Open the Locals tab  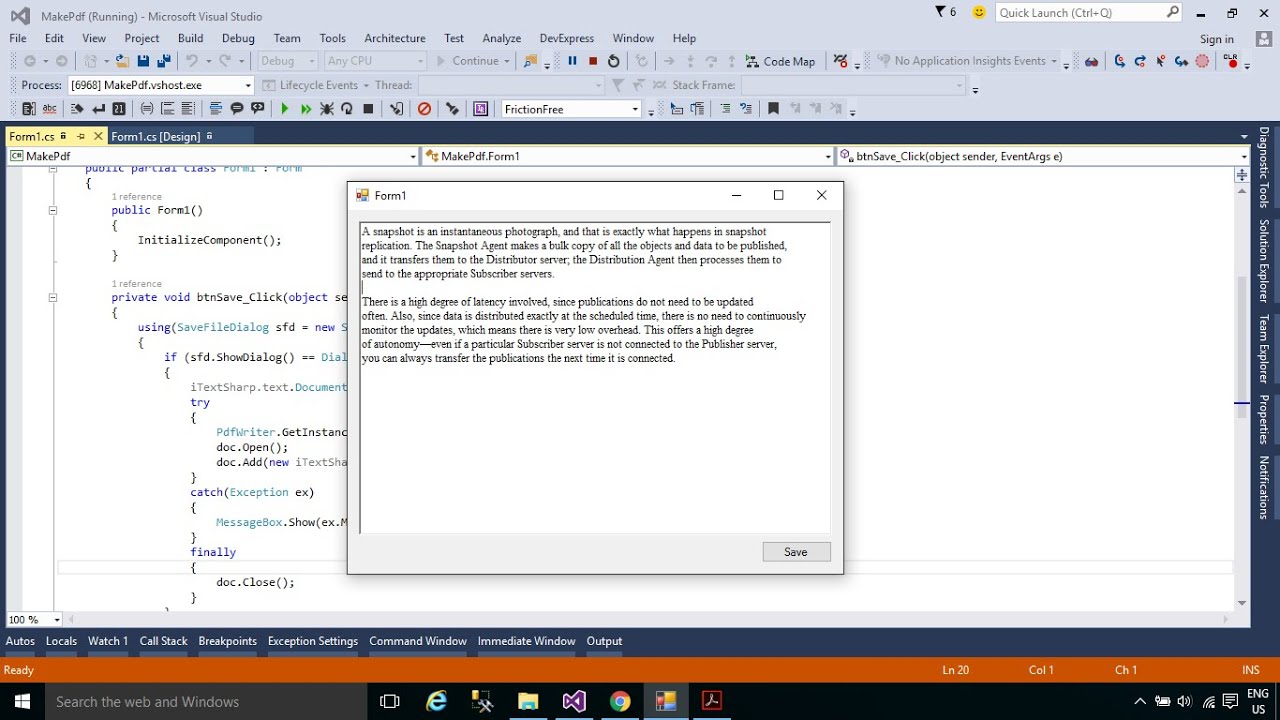click(61, 641)
